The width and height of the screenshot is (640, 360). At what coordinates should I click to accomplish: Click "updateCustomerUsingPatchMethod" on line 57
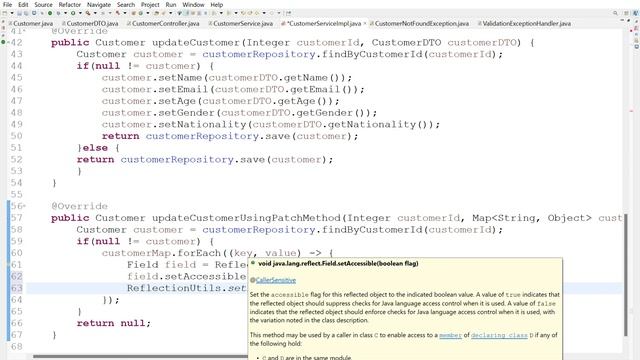(x=246, y=218)
